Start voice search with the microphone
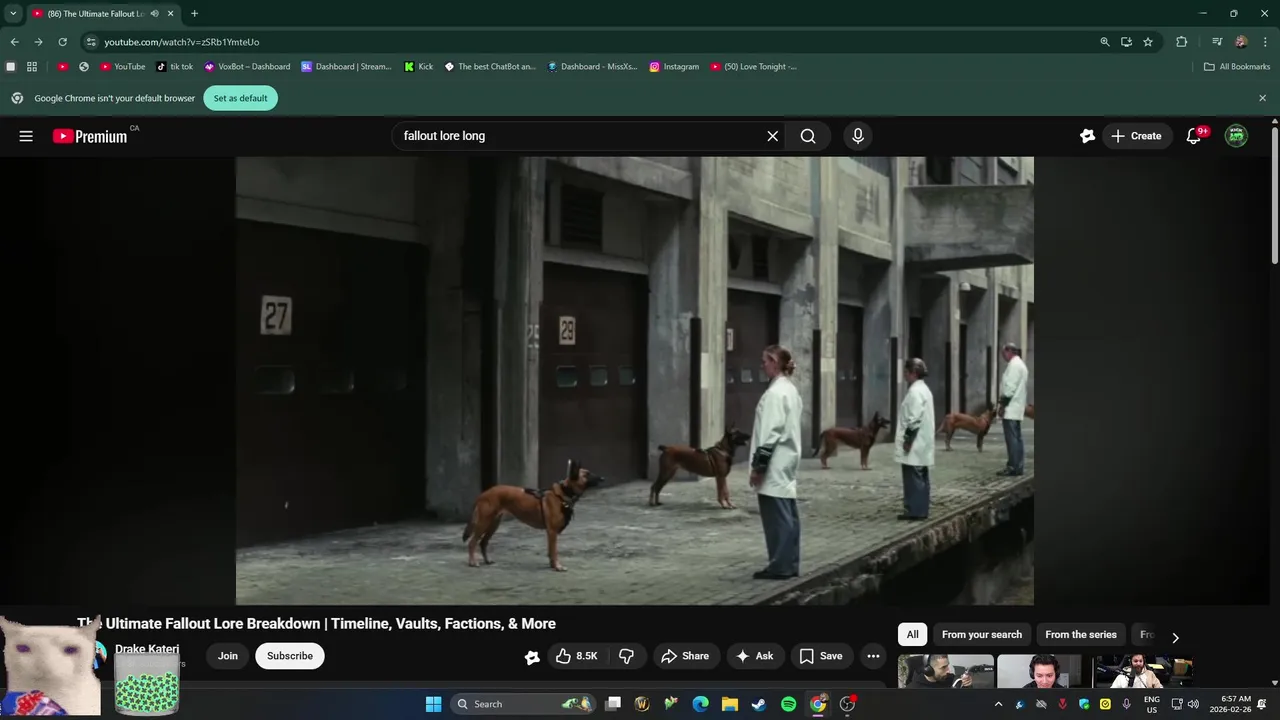The width and height of the screenshot is (1280, 720). pyautogui.click(x=857, y=136)
